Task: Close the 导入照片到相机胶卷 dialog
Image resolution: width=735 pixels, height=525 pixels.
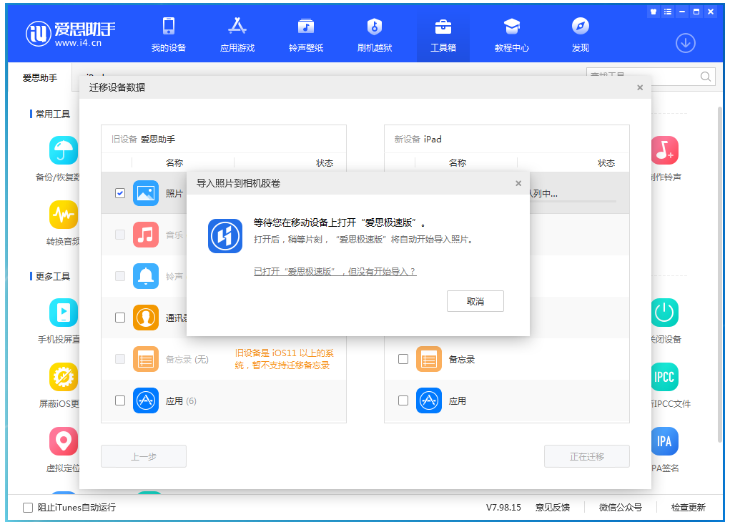Action: (x=518, y=183)
